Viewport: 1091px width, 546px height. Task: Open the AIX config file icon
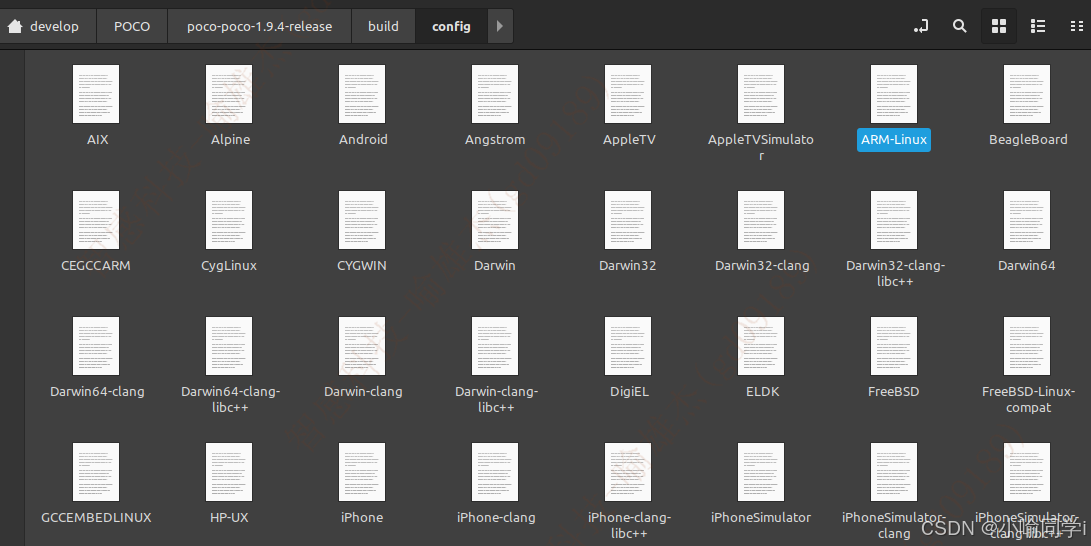(96, 94)
